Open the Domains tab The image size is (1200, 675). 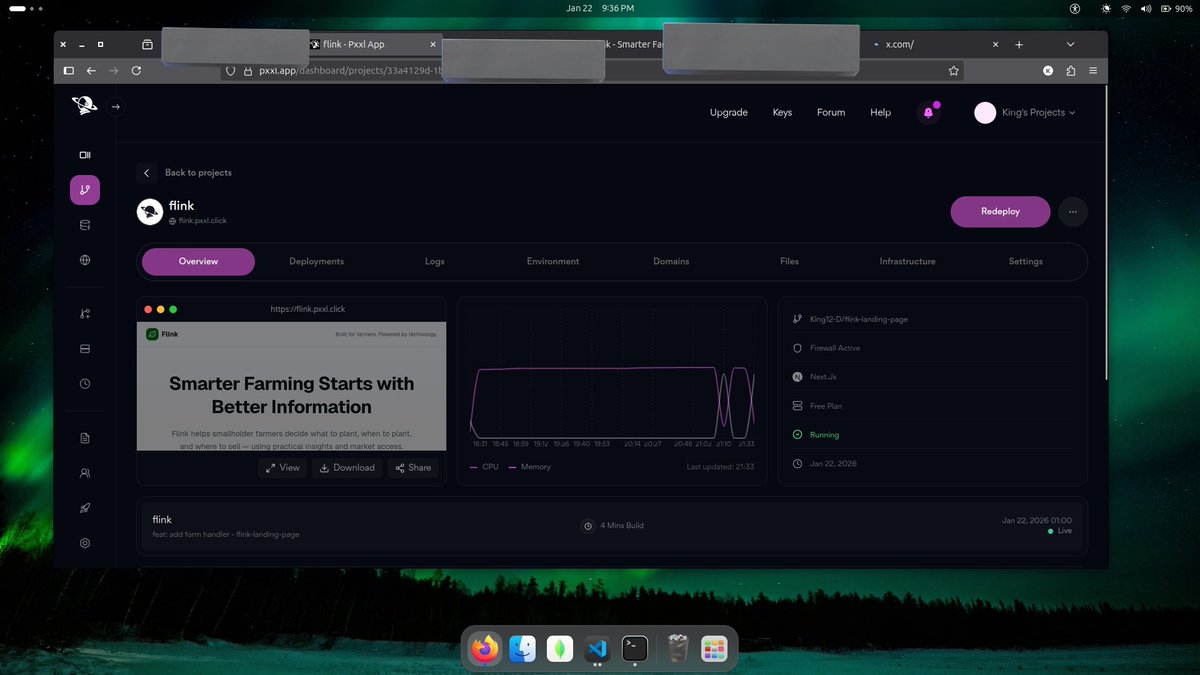pyautogui.click(x=671, y=262)
